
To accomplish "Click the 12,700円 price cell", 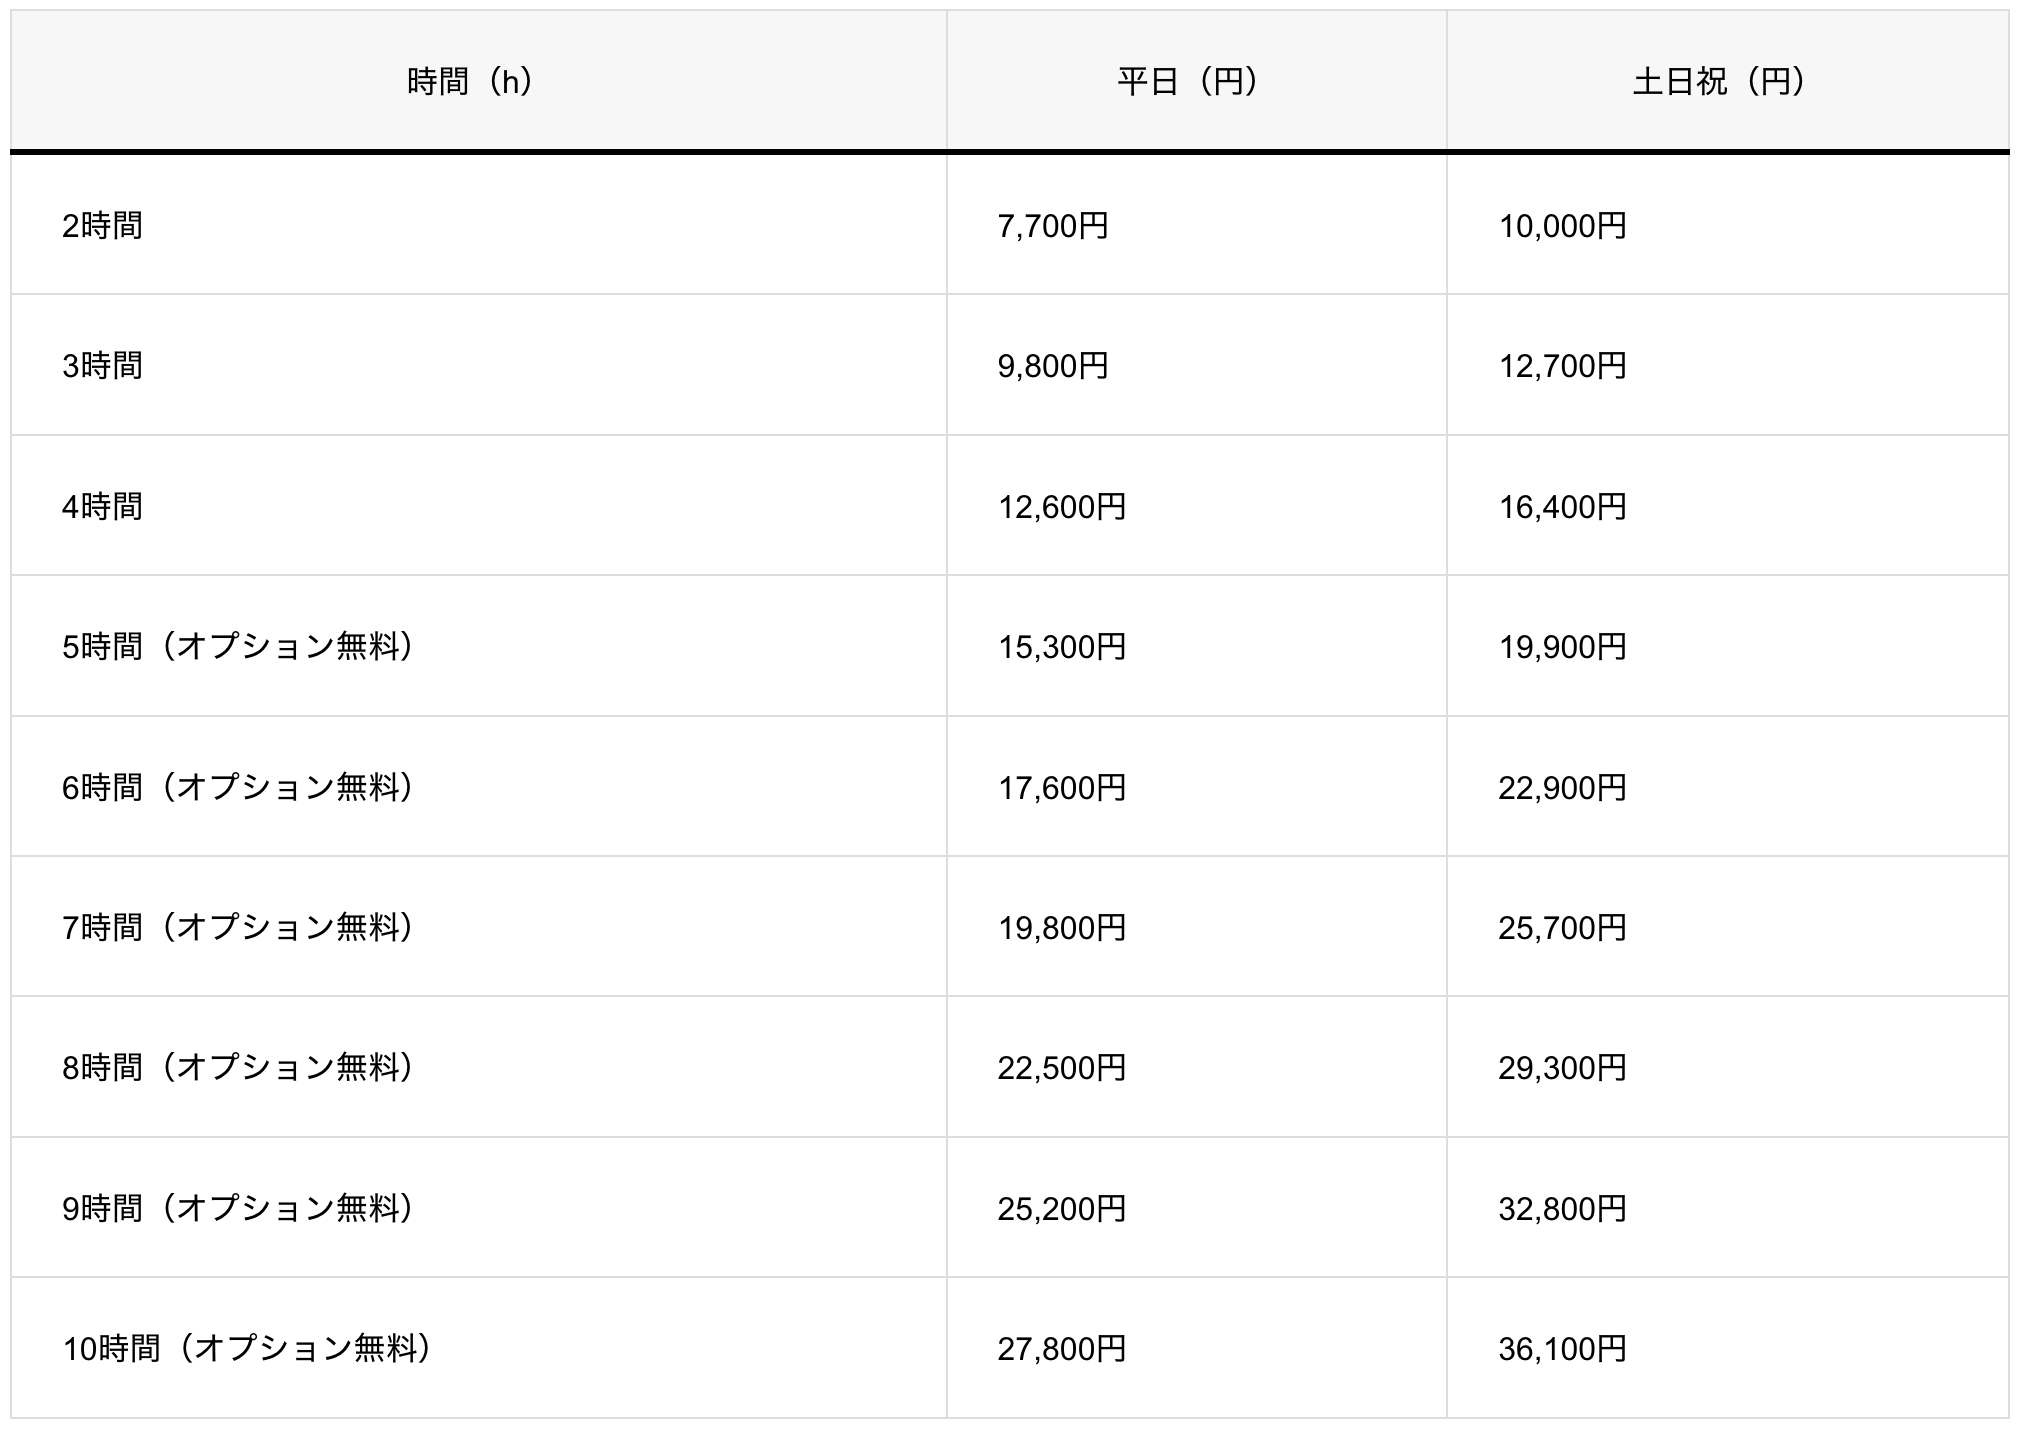I will 1562,366.
